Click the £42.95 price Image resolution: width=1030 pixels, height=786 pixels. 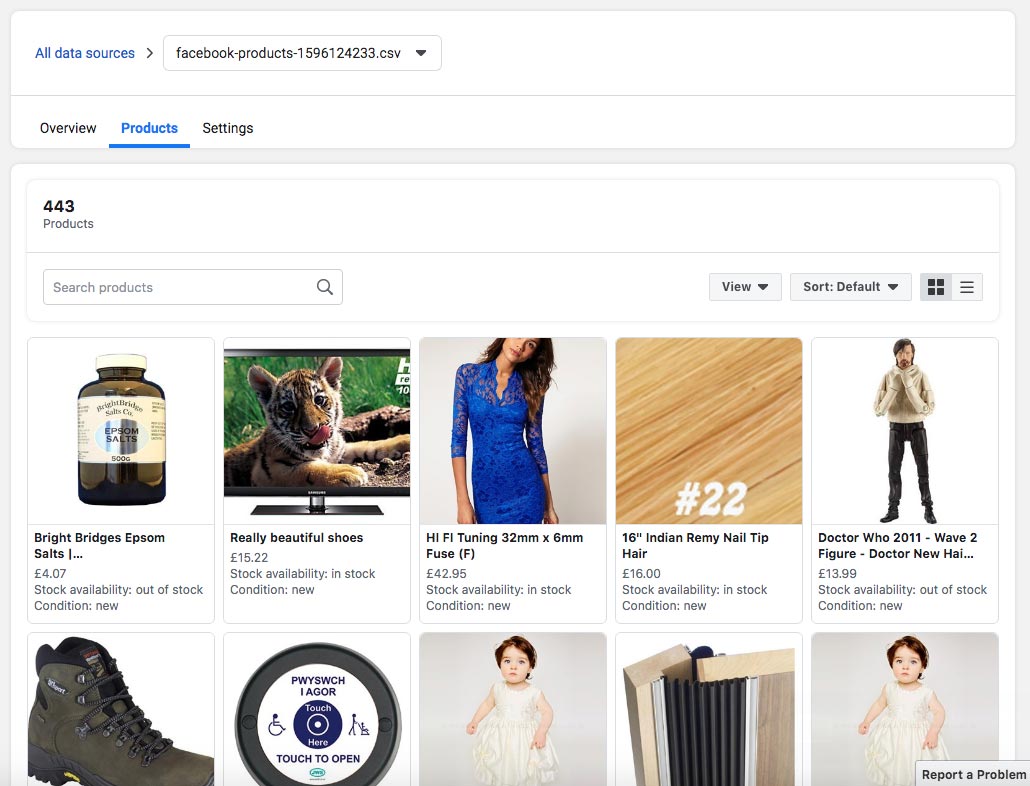pos(446,573)
